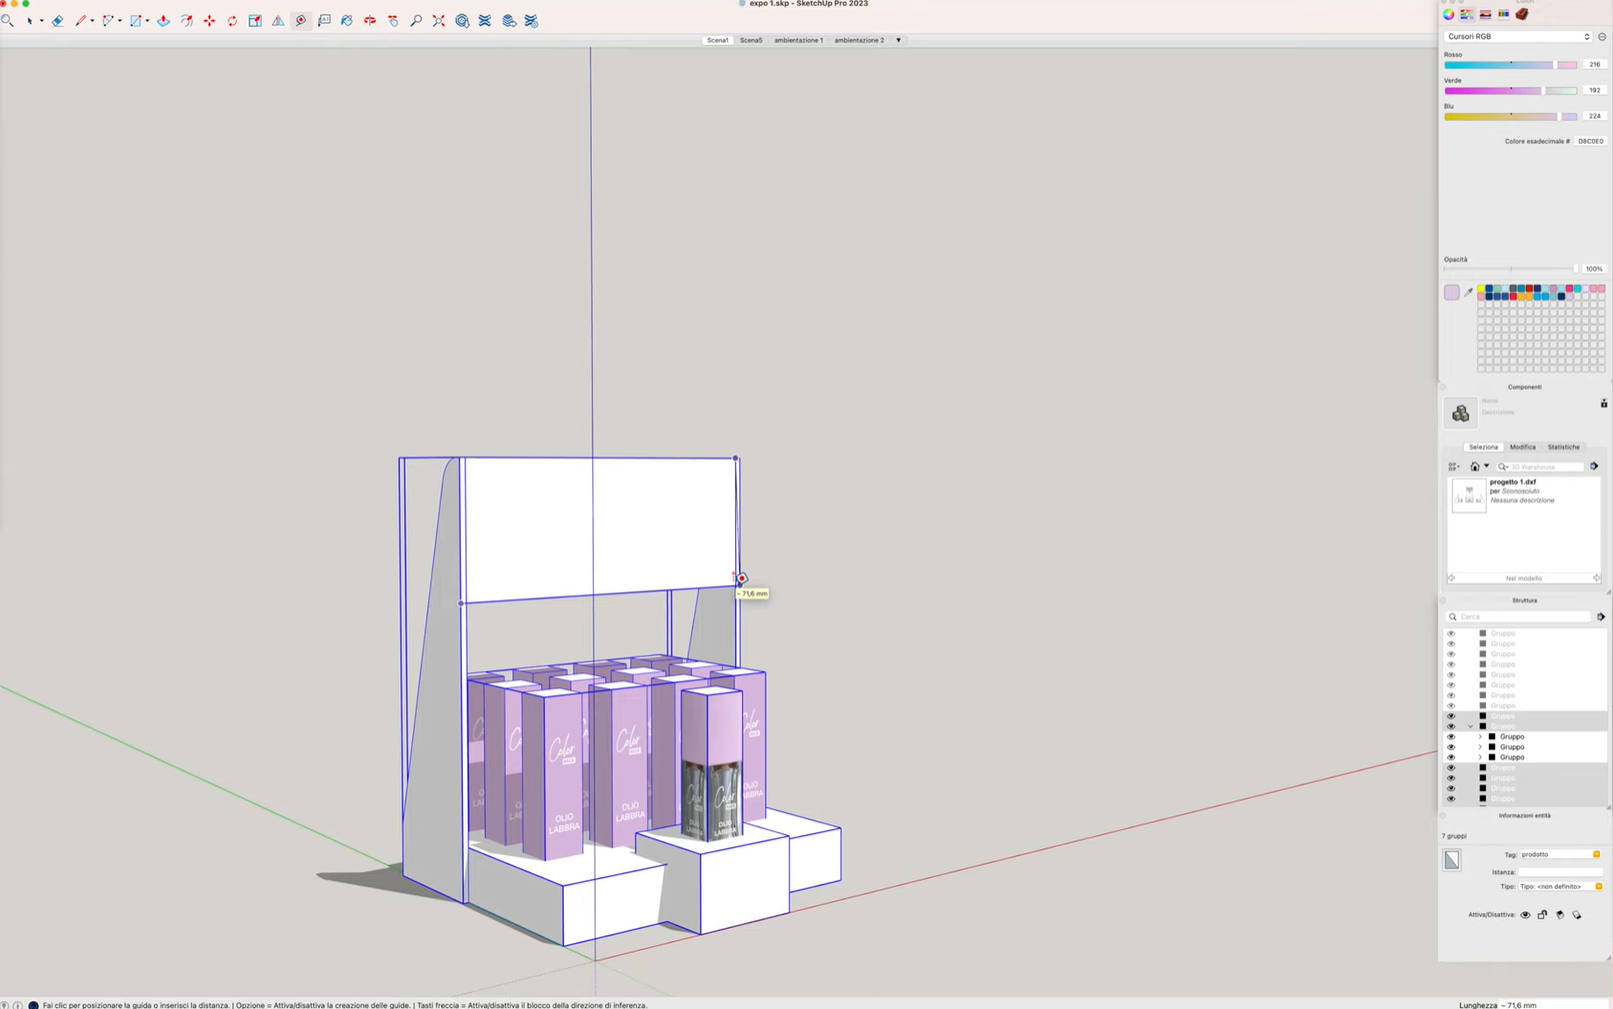Open the Statistiche tab
Viewport: 1613px width, 1009px height.
[1563, 447]
